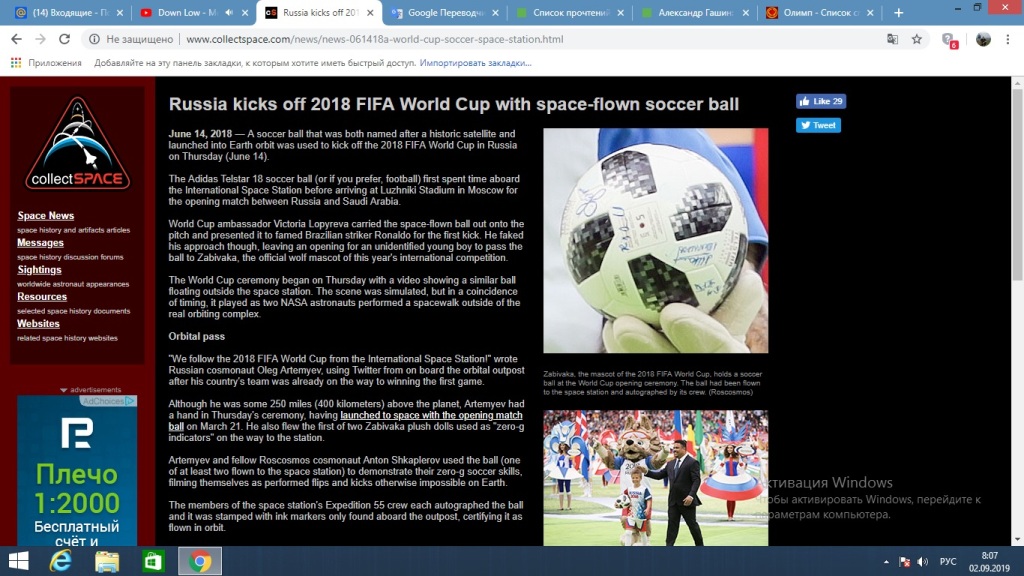Open the Websites link
The image size is (1024, 576).
pyautogui.click(x=39, y=323)
